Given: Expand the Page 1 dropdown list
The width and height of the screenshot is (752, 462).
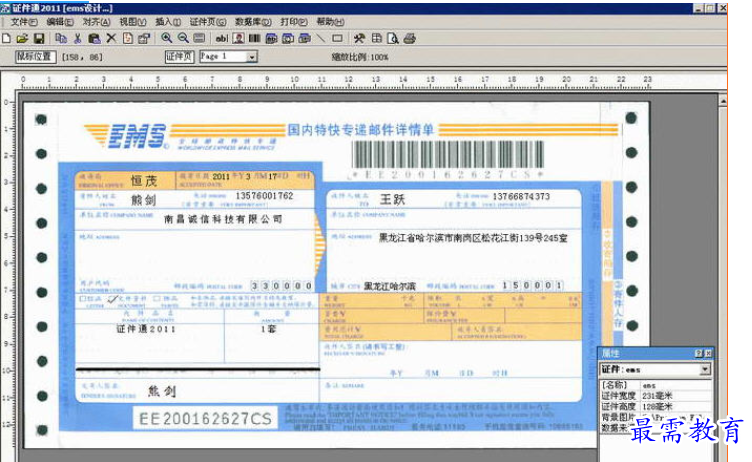Looking at the screenshot, I should (x=252, y=57).
